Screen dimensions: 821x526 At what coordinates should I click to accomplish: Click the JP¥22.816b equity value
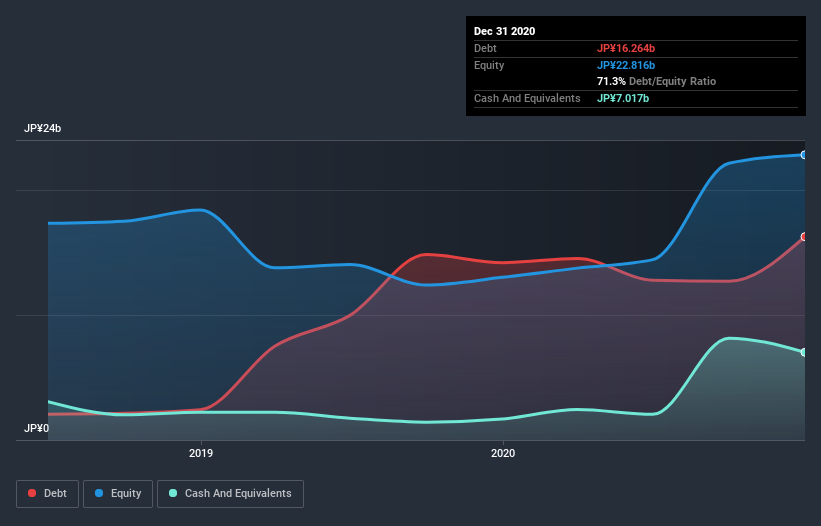coord(626,65)
